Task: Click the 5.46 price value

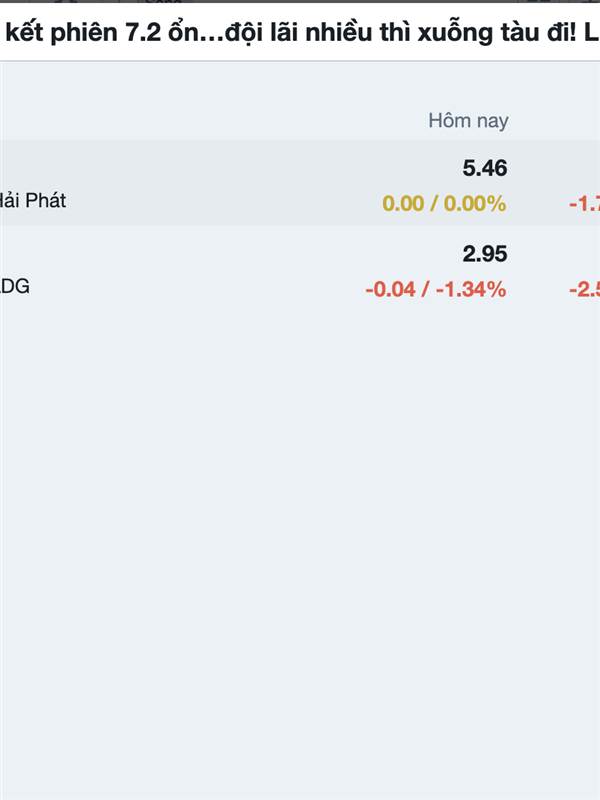Action: pyautogui.click(x=485, y=168)
